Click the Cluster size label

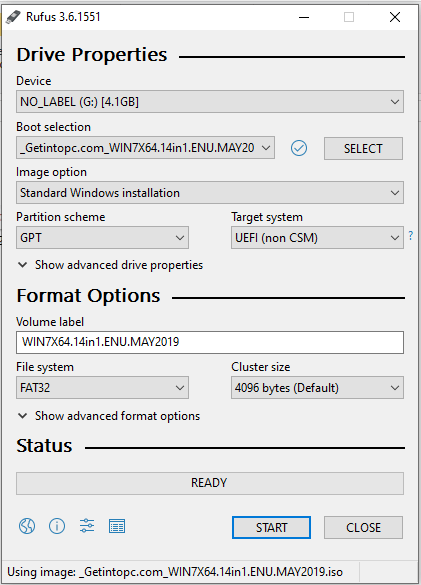pos(261,367)
